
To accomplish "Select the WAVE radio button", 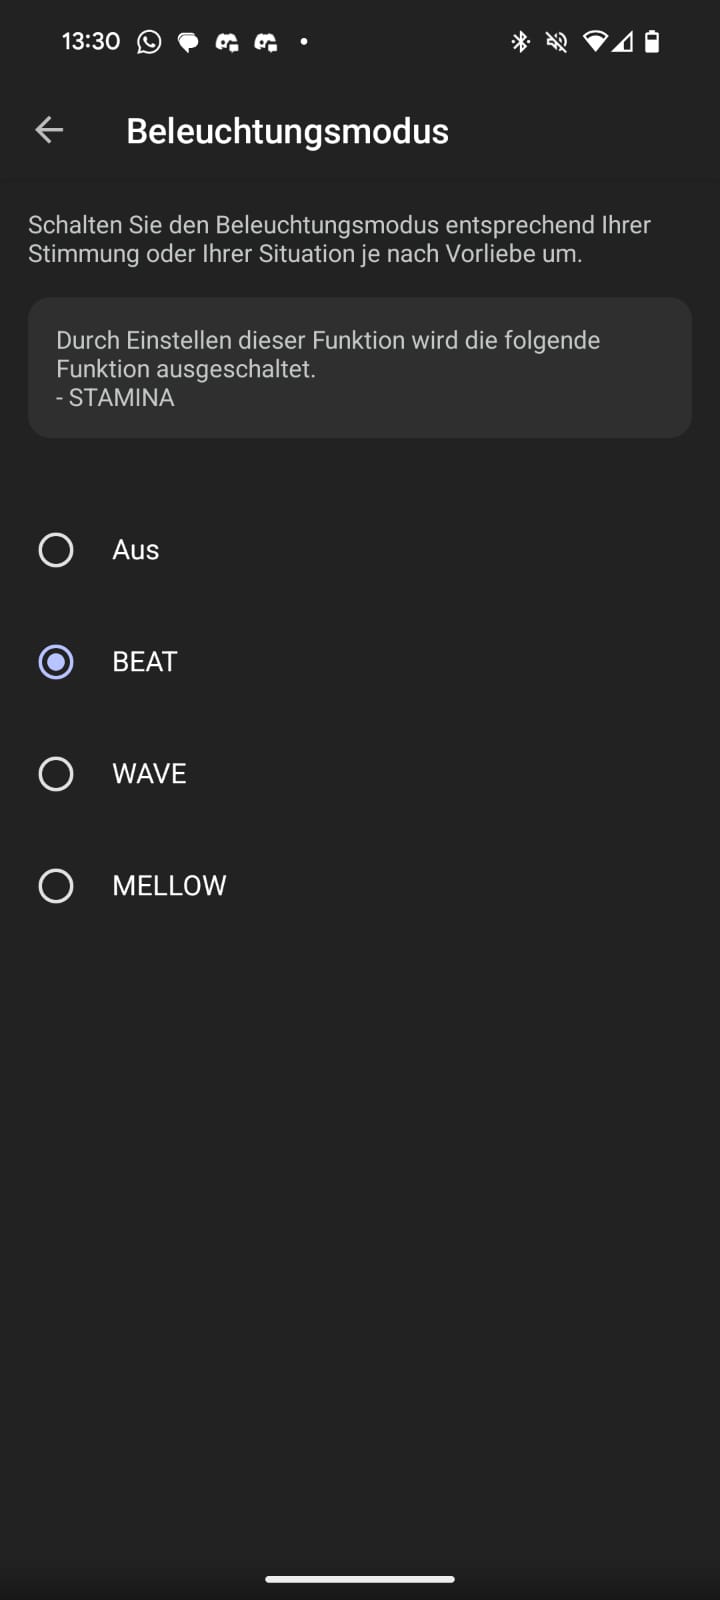I will point(56,774).
